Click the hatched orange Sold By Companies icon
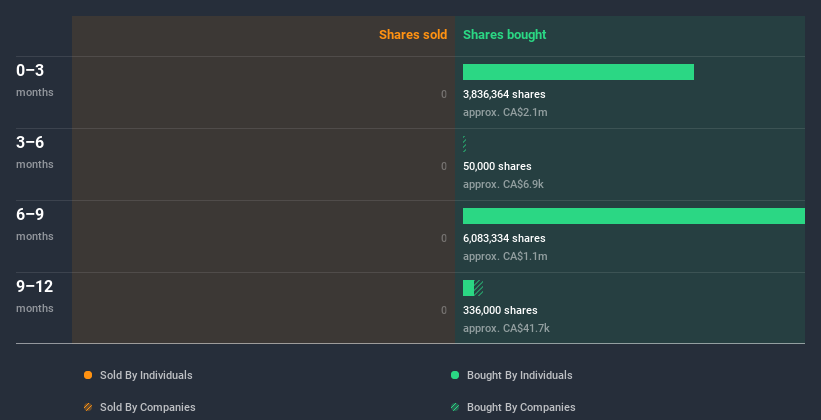The image size is (821, 420). 88,407
